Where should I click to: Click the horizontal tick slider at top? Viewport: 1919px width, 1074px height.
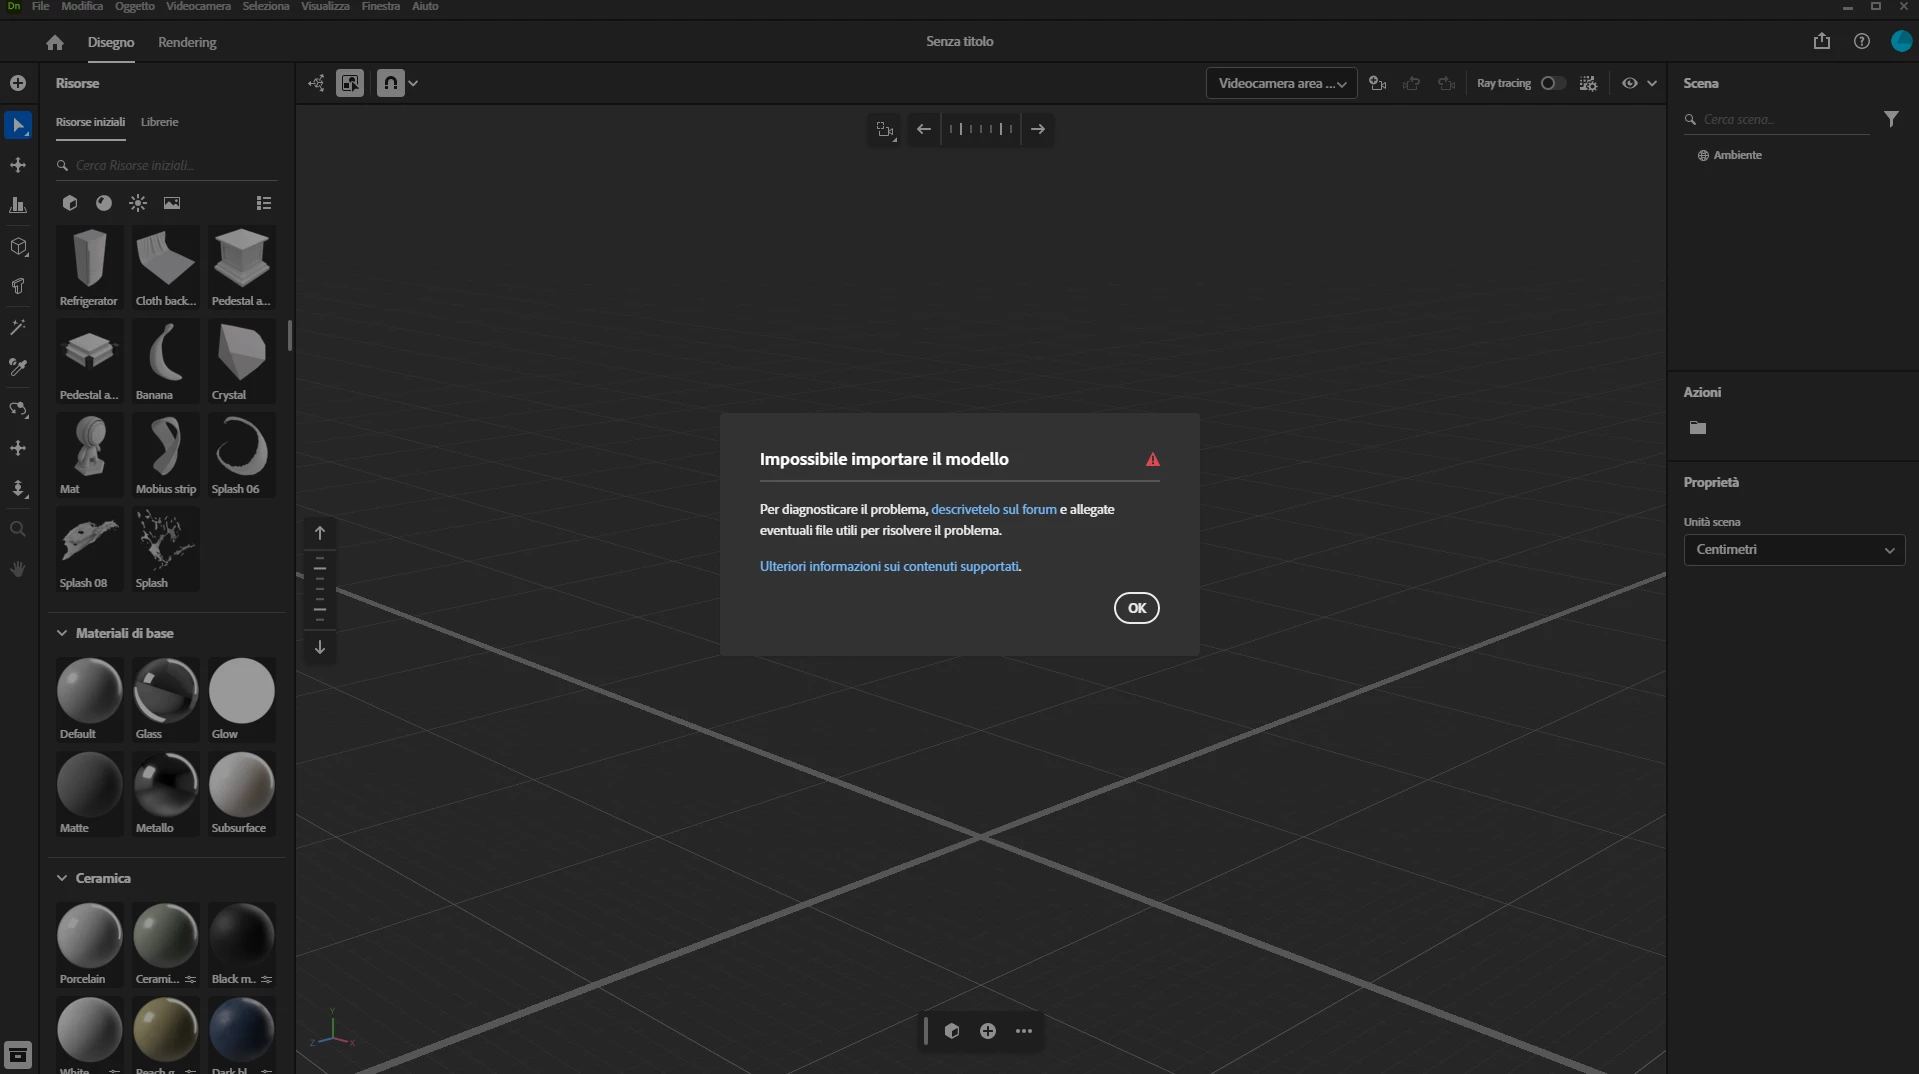[981, 129]
